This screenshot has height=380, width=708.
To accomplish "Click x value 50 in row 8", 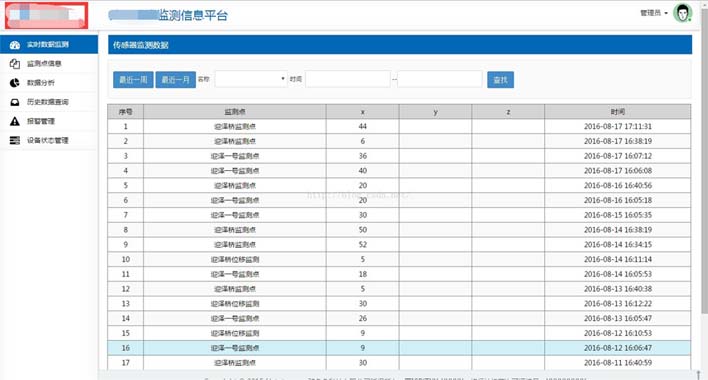I will coord(363,230).
